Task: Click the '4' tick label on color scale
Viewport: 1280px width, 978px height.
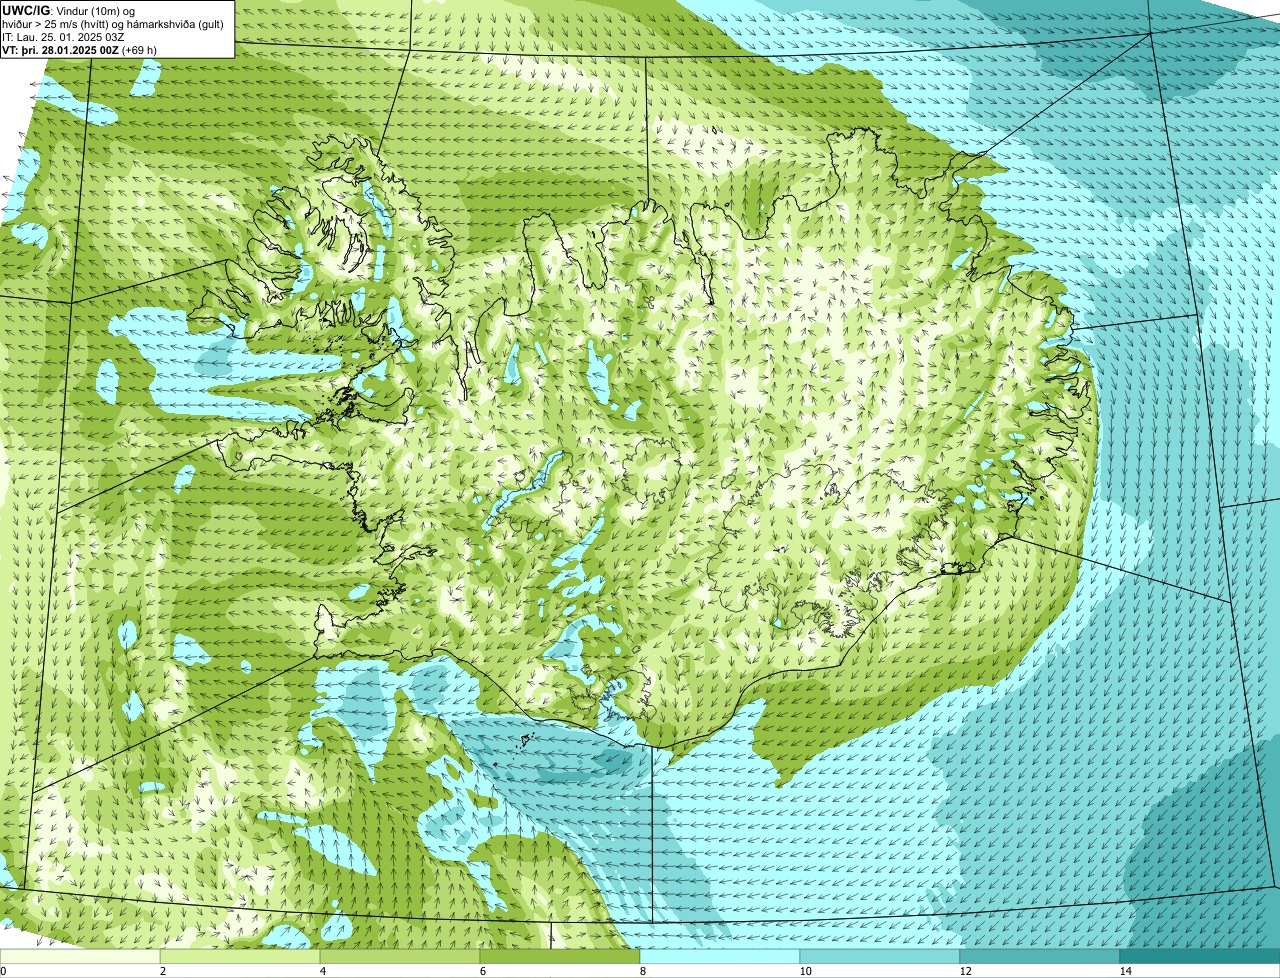Action: 322,971
